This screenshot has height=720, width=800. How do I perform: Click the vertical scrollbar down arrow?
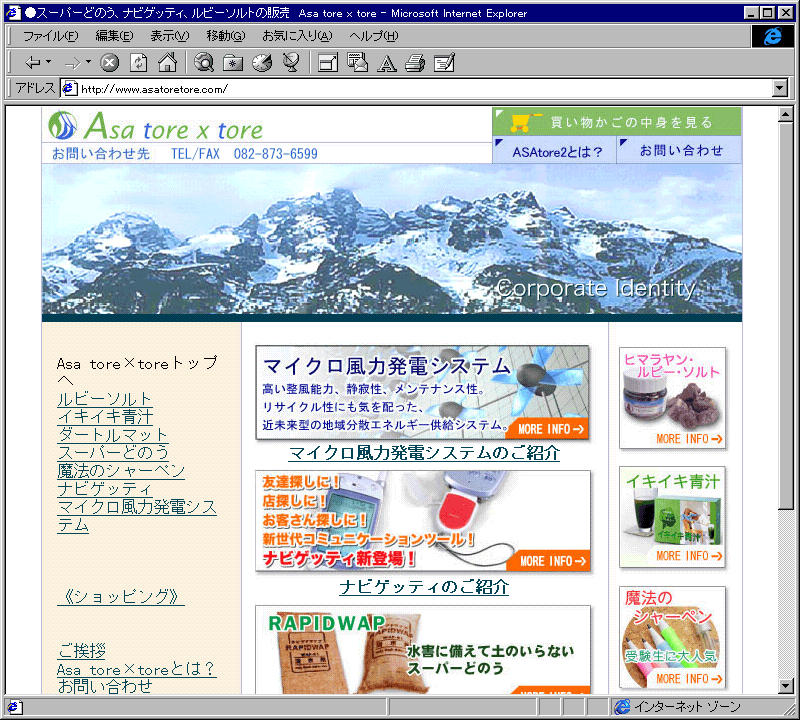tap(786, 686)
